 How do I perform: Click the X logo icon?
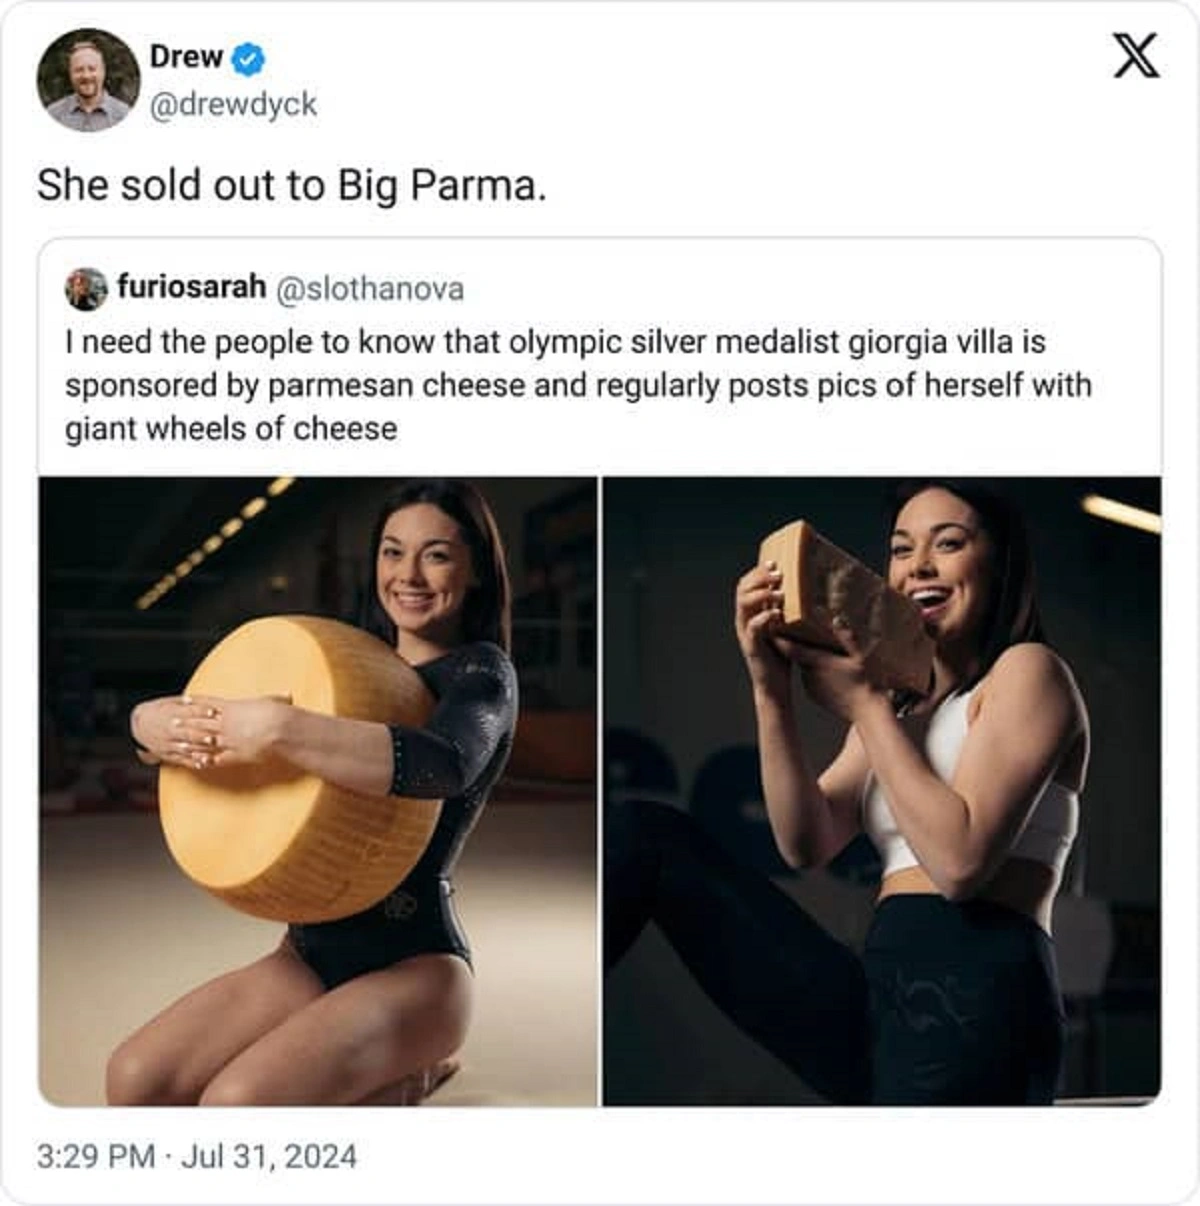tap(1136, 56)
